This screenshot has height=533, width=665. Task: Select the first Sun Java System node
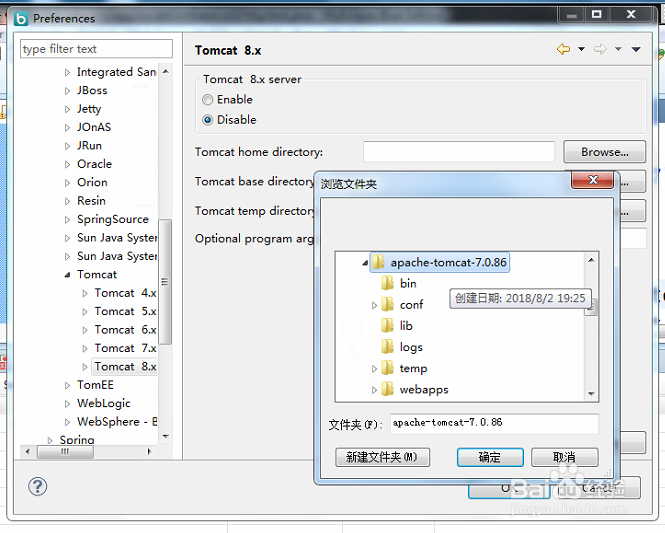[117, 238]
